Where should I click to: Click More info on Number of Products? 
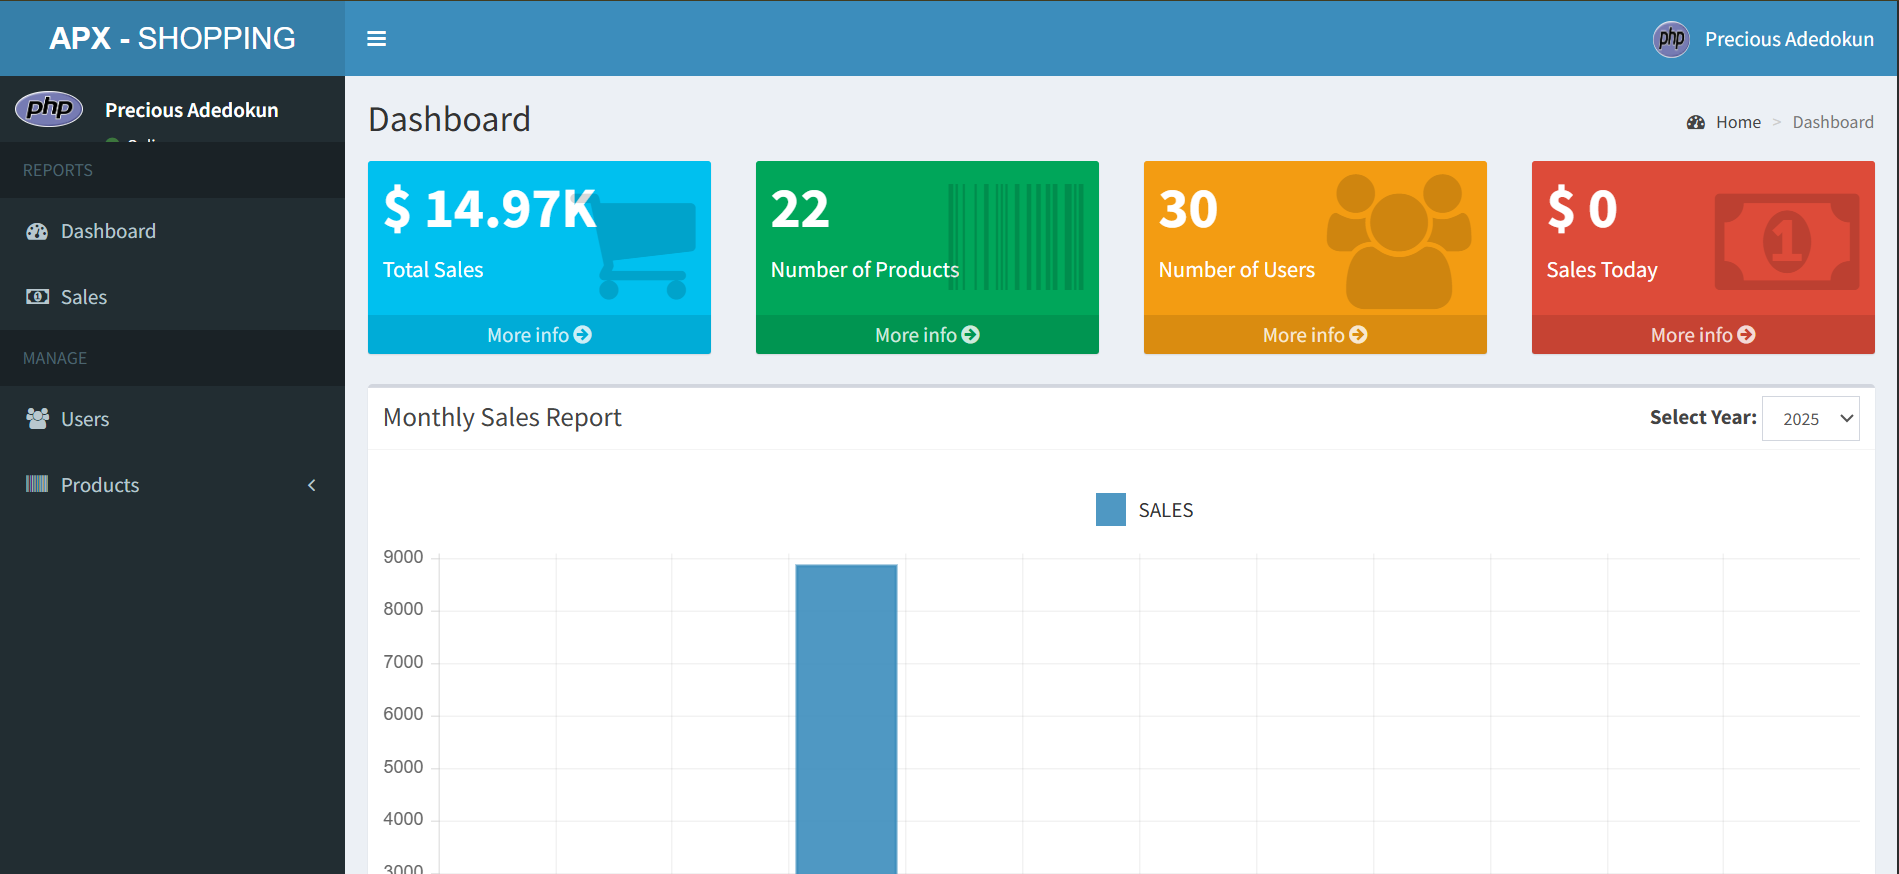click(926, 335)
